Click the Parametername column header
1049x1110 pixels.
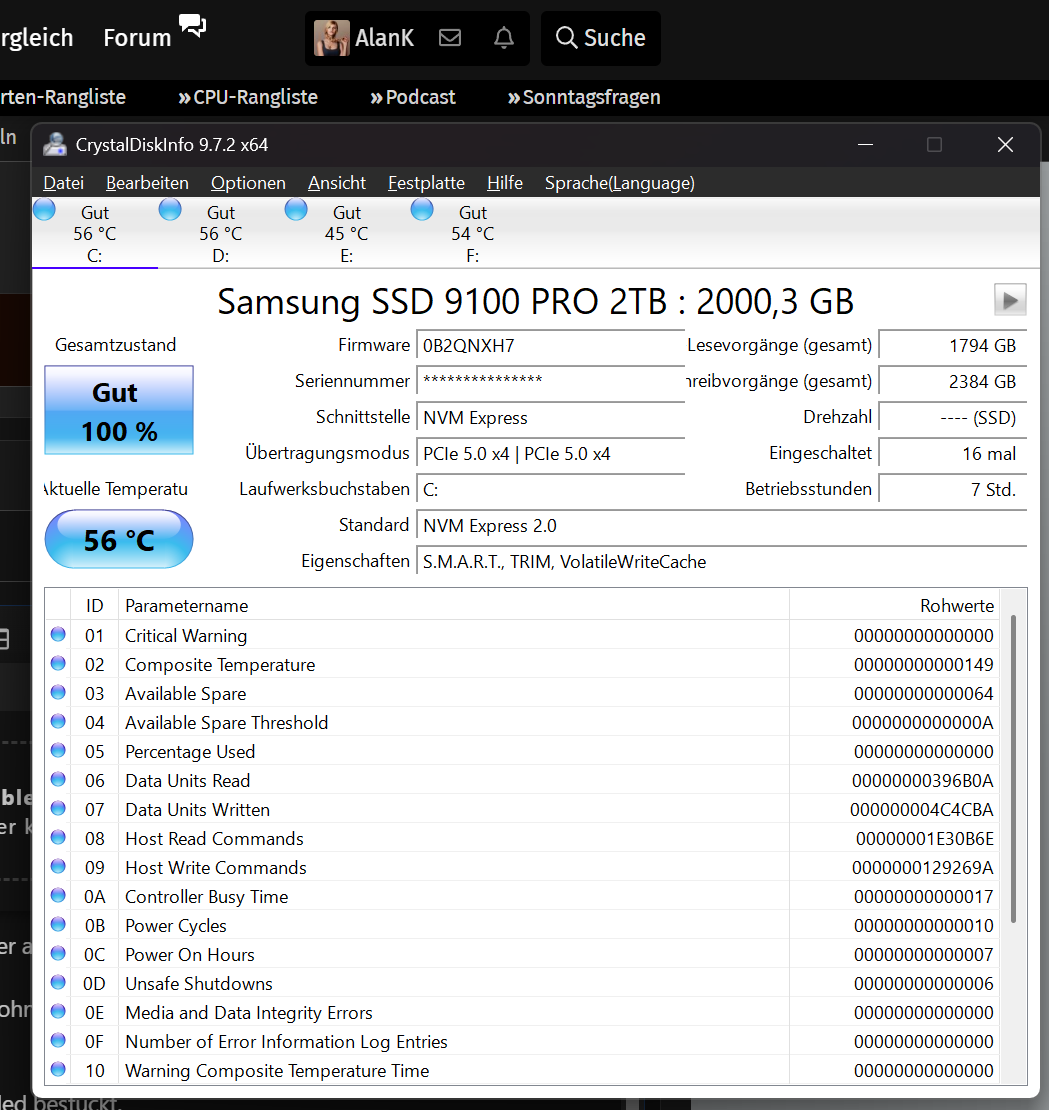pyautogui.click(x=454, y=605)
